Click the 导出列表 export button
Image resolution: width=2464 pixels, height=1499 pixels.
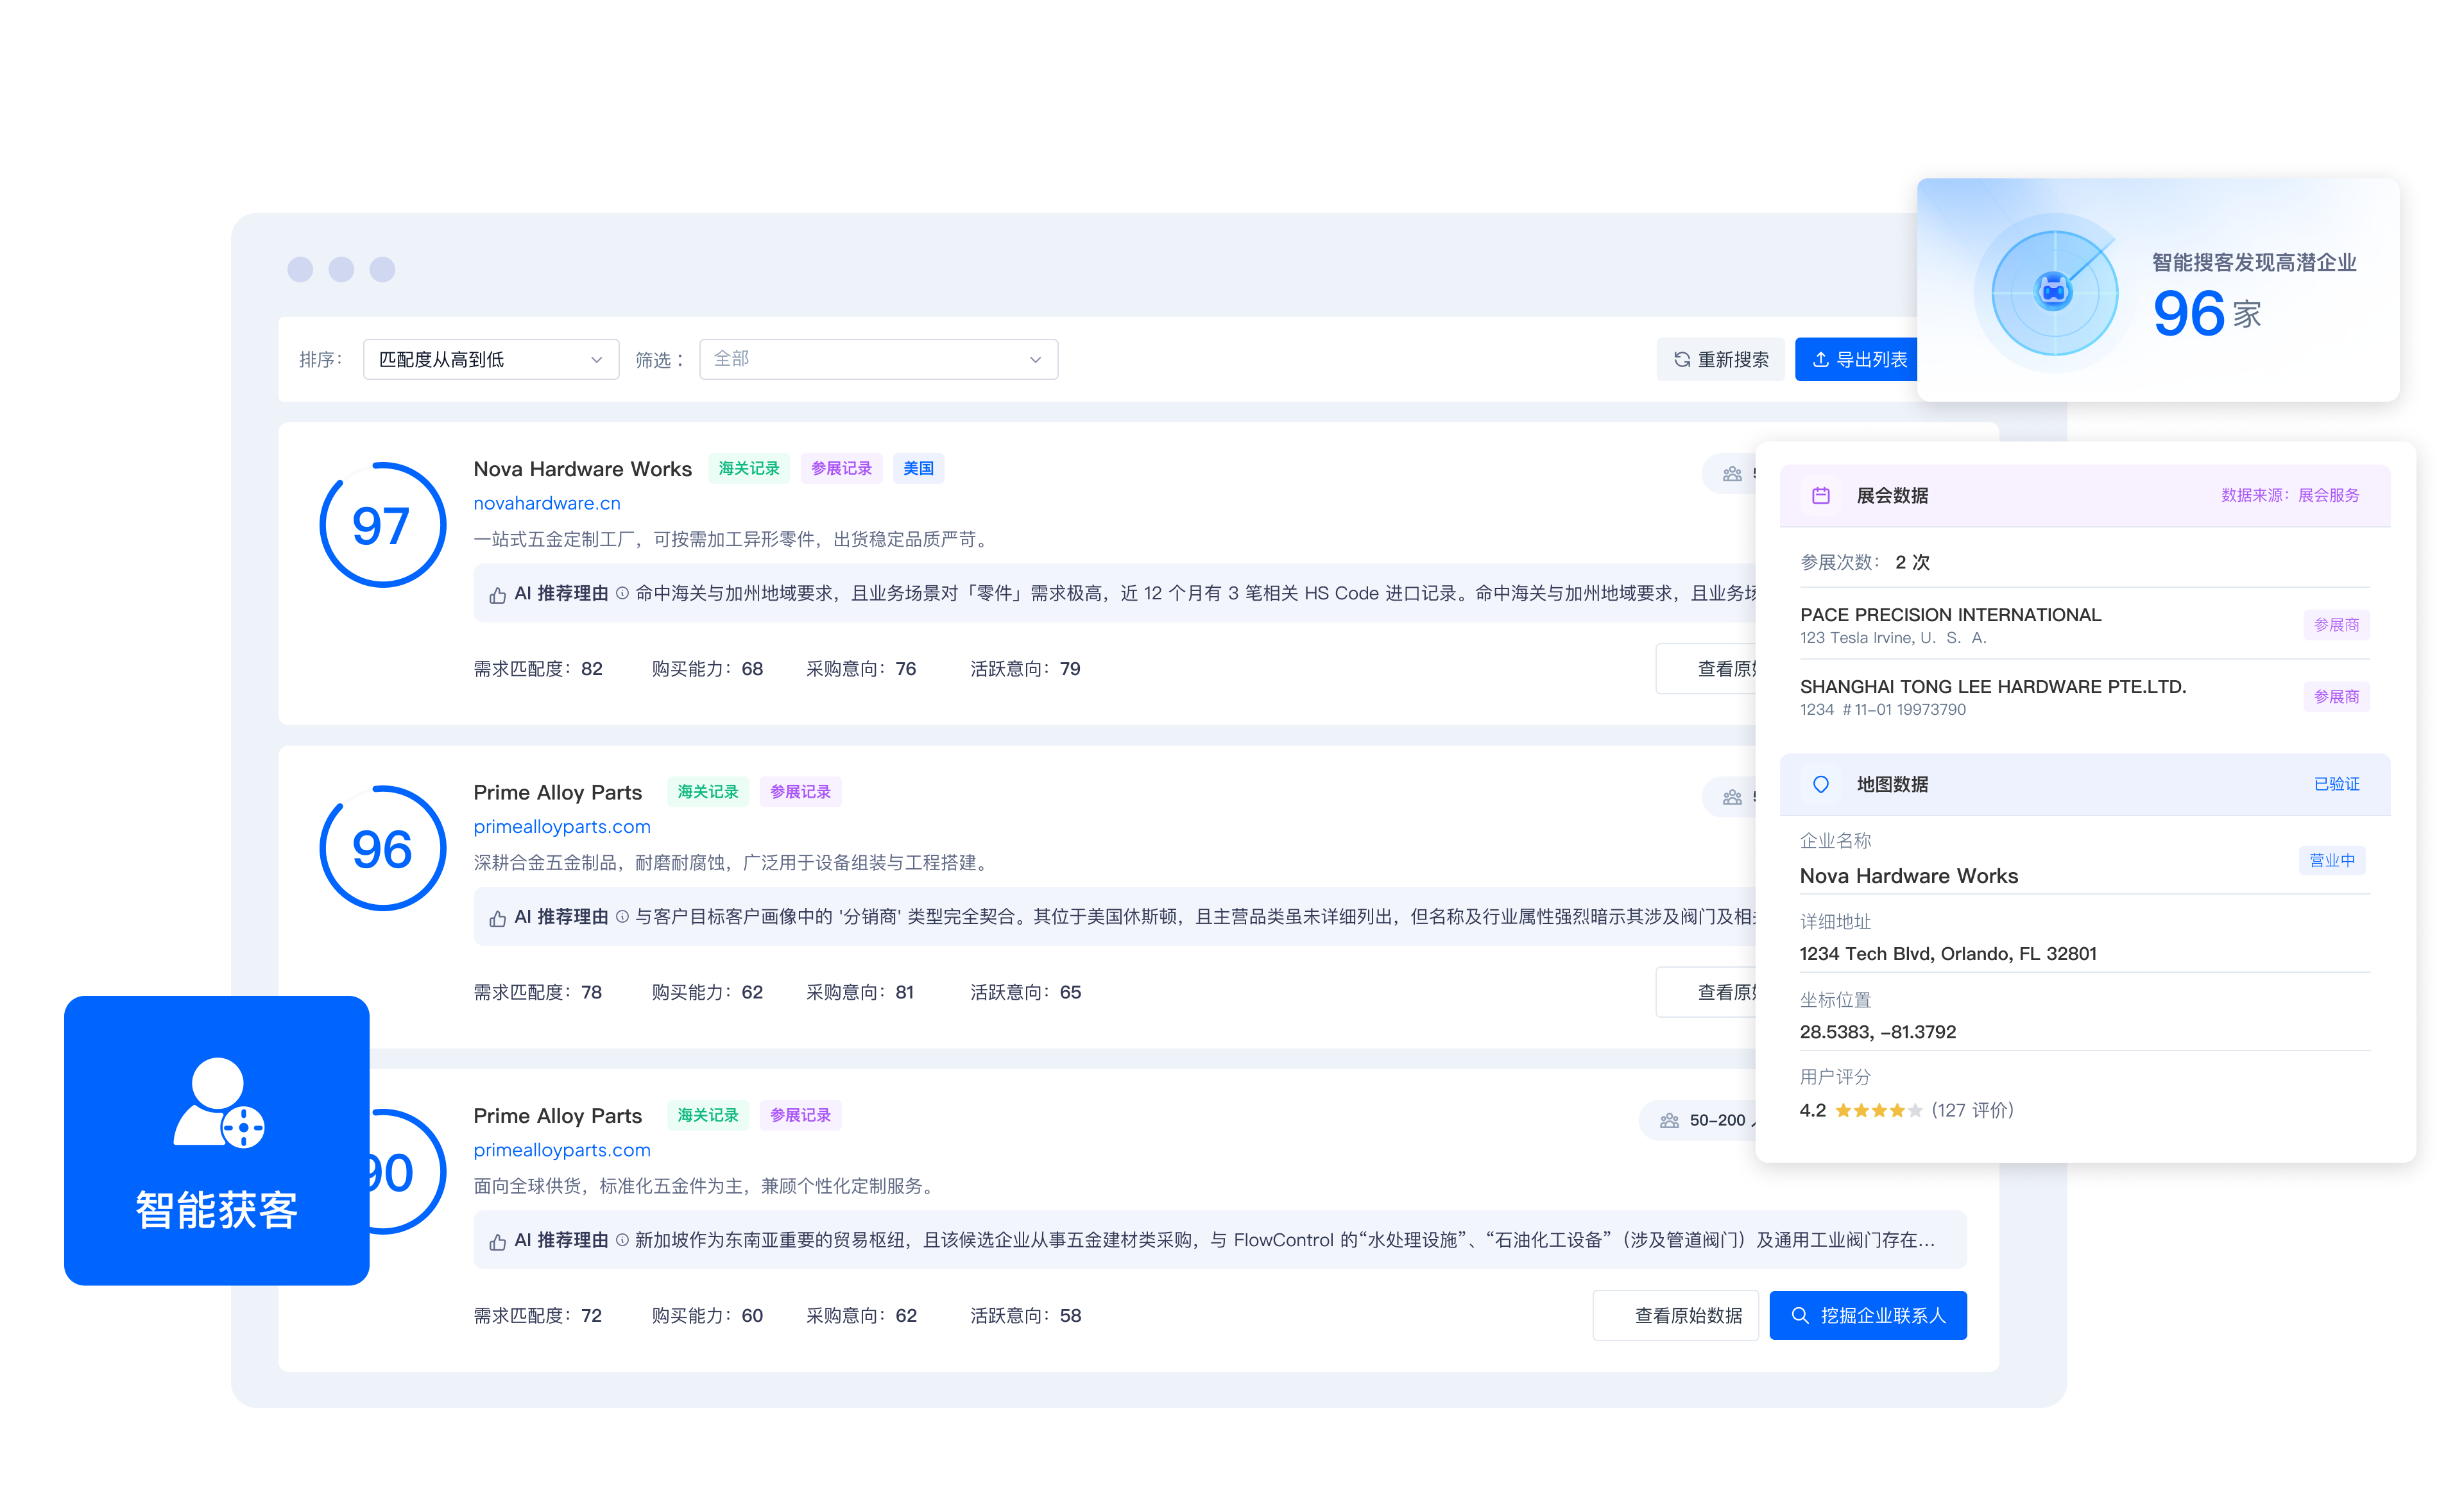point(1857,359)
